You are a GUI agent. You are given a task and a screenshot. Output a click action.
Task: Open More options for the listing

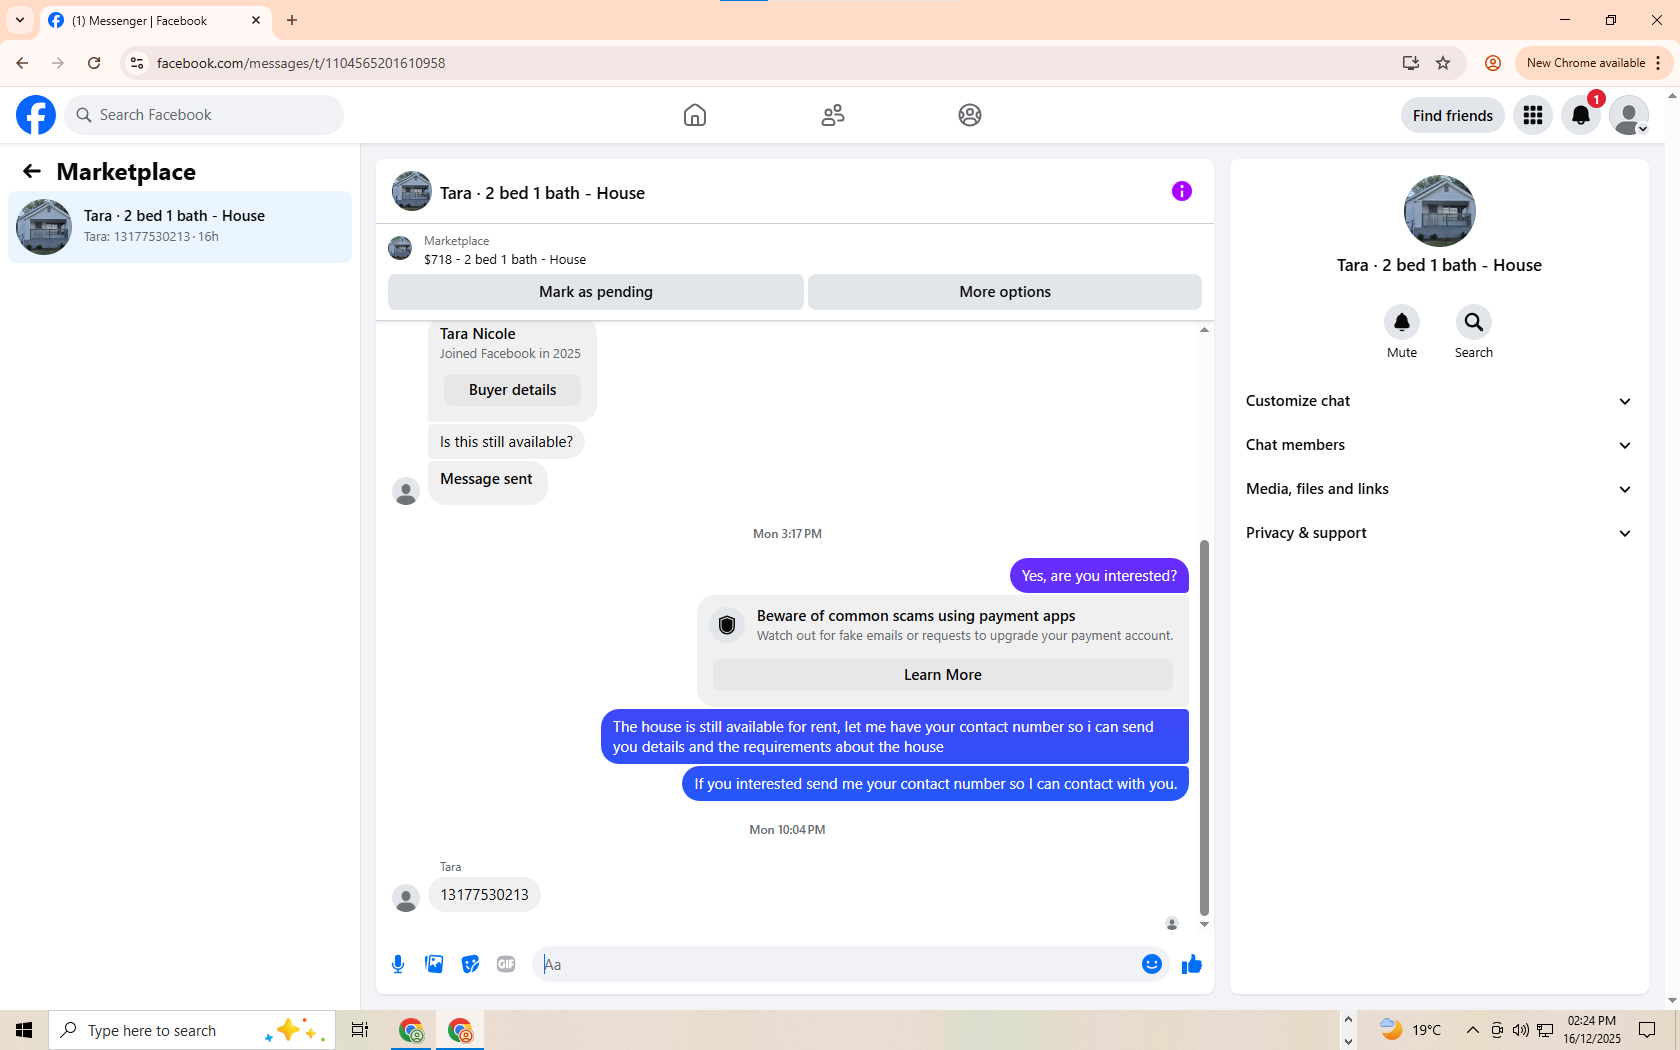coord(1005,292)
